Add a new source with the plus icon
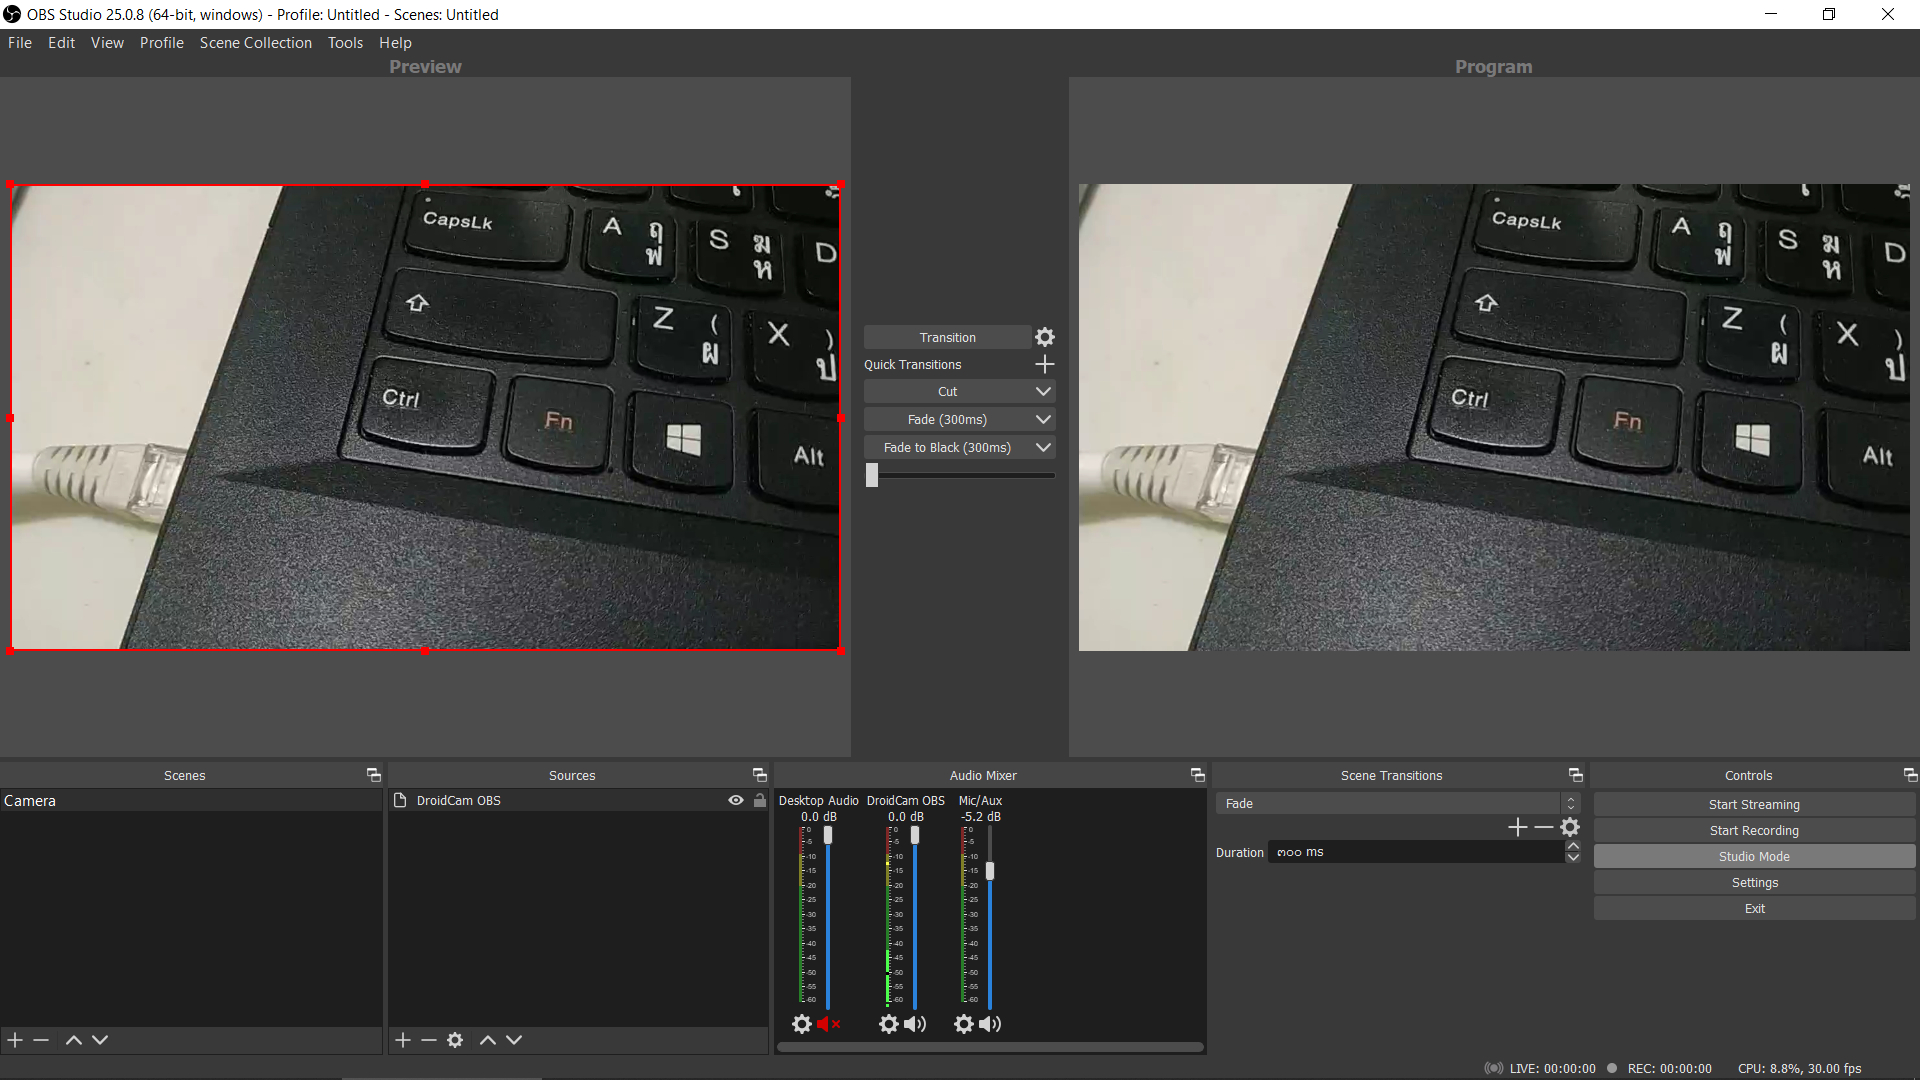 click(x=402, y=1039)
